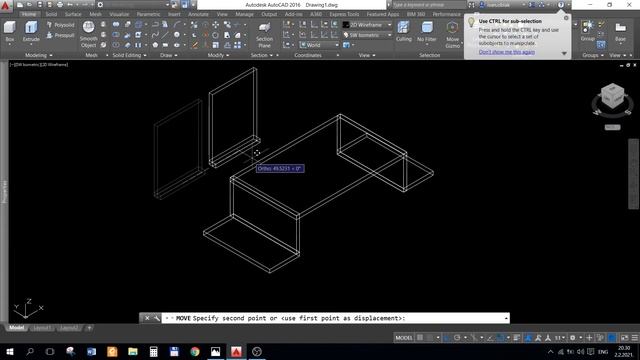Viewport: 640px width, 360px height.
Task: Switch to the Model layout tab
Action: click(16, 328)
